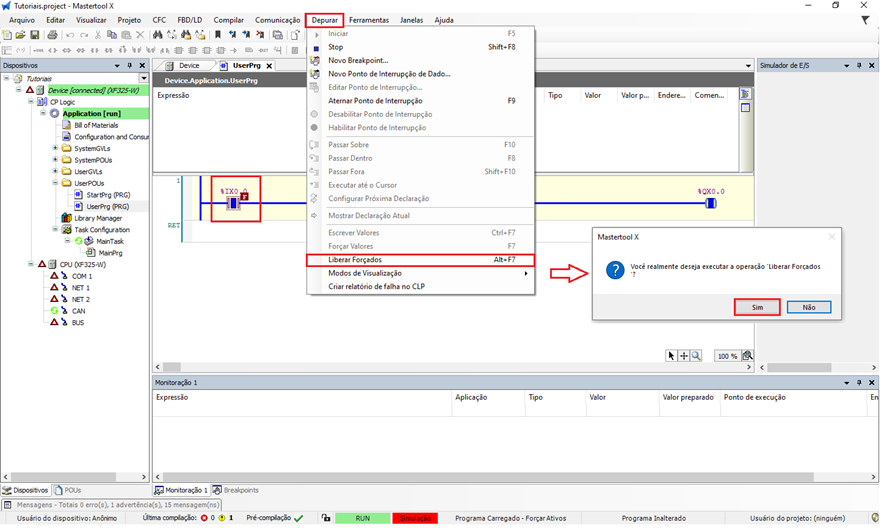Click the %IX0.0 contact in the ladder rung
The image size is (884, 528).
[234, 203]
